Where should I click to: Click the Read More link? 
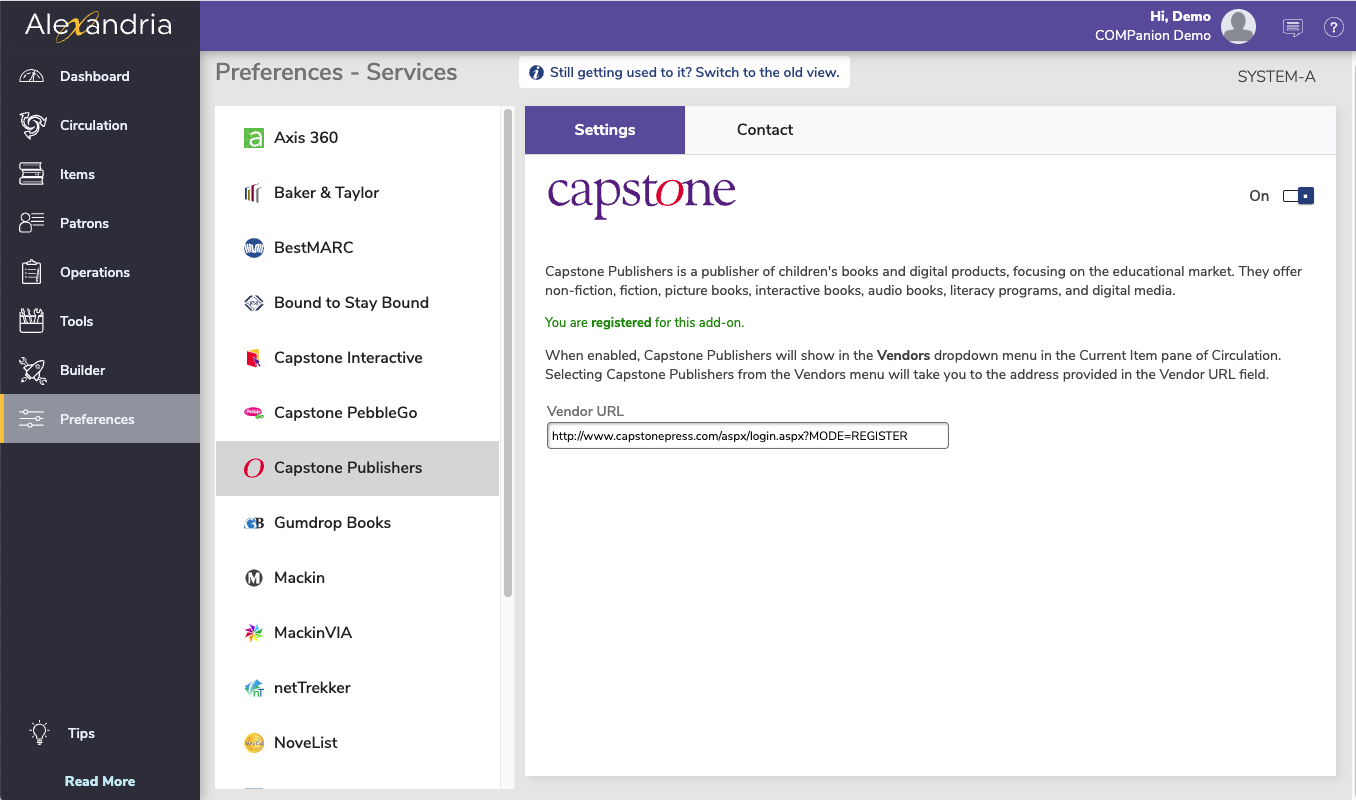[x=100, y=781]
